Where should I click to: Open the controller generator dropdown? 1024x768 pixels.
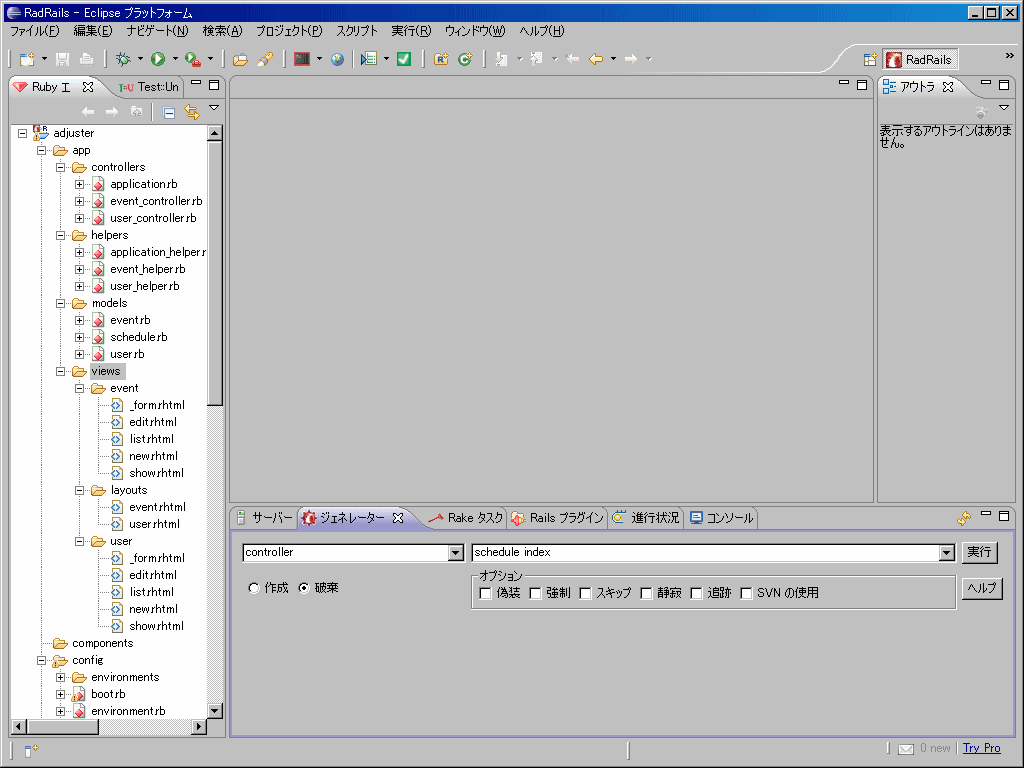click(456, 552)
